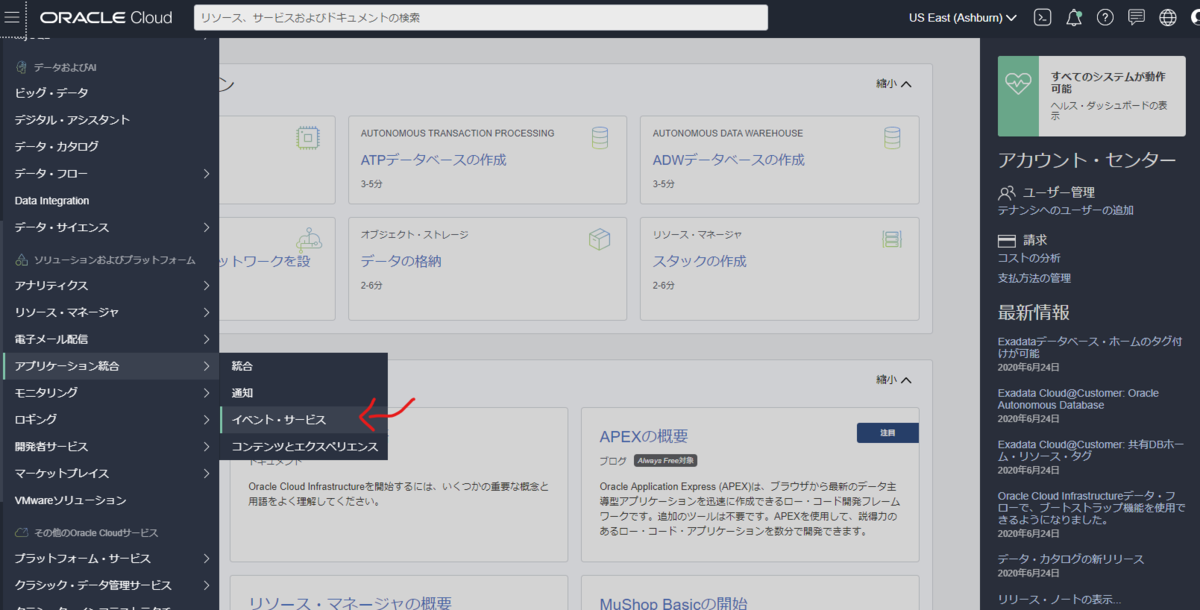Click the compute chip icon card
This screenshot has height=610, width=1200.
click(x=308, y=137)
